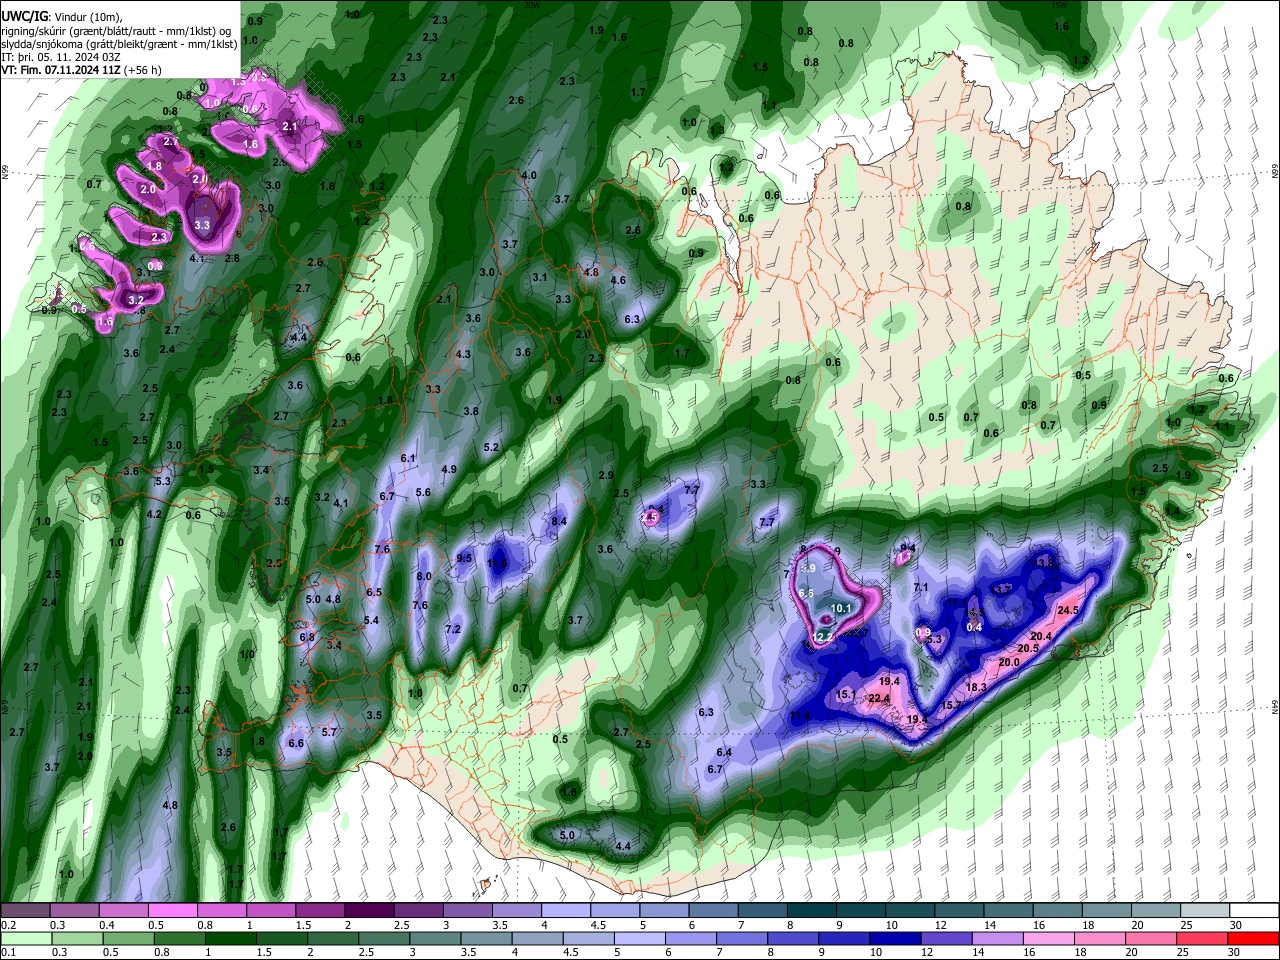This screenshot has width=1280, height=960.
Task: Click the 5.7 precipitation value
Action: [329, 732]
